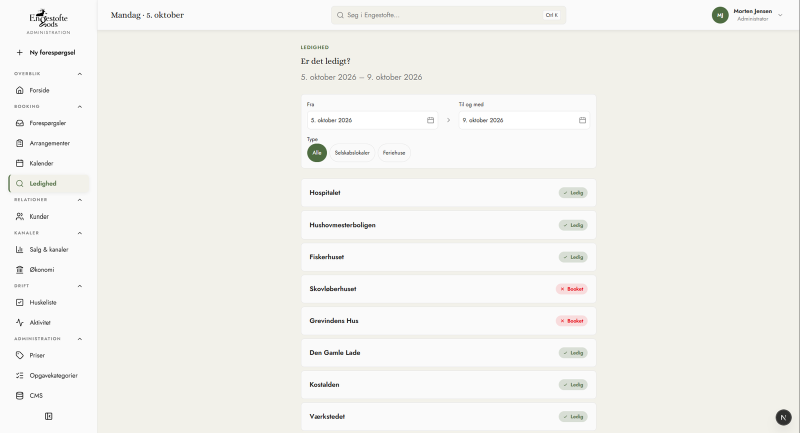Click the Salg & kanaler chart icon
The image size is (800, 433).
pyautogui.click(x=19, y=249)
